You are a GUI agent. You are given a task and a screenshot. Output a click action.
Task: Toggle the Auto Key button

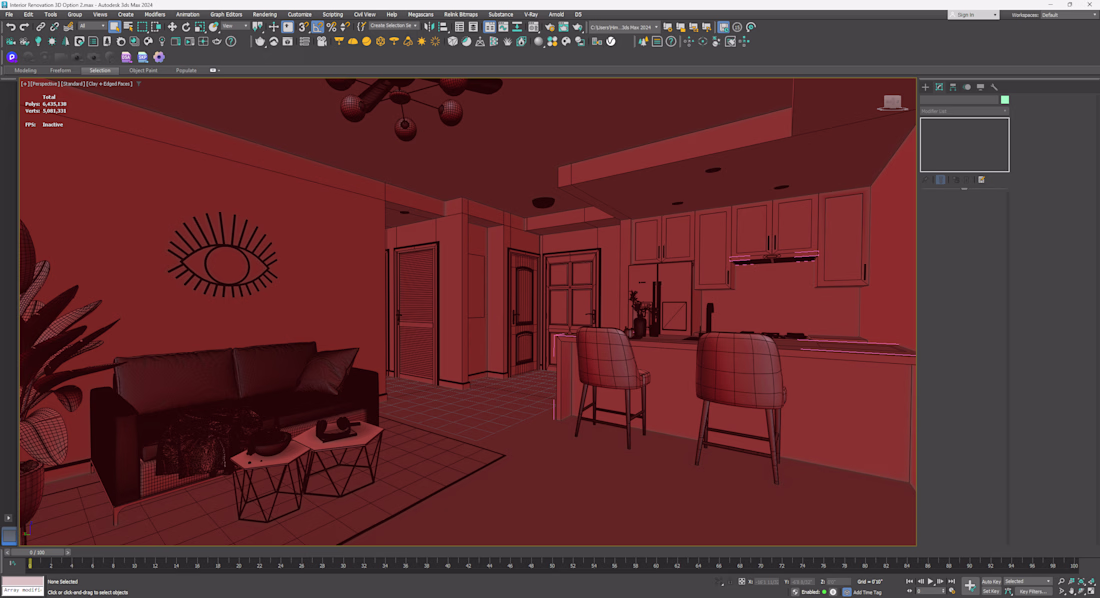(x=991, y=581)
